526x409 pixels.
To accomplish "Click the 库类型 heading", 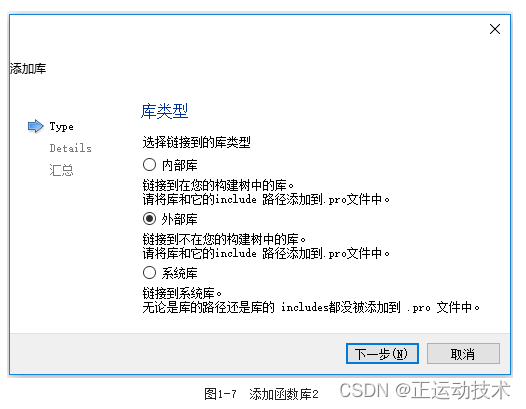I will tap(164, 111).
